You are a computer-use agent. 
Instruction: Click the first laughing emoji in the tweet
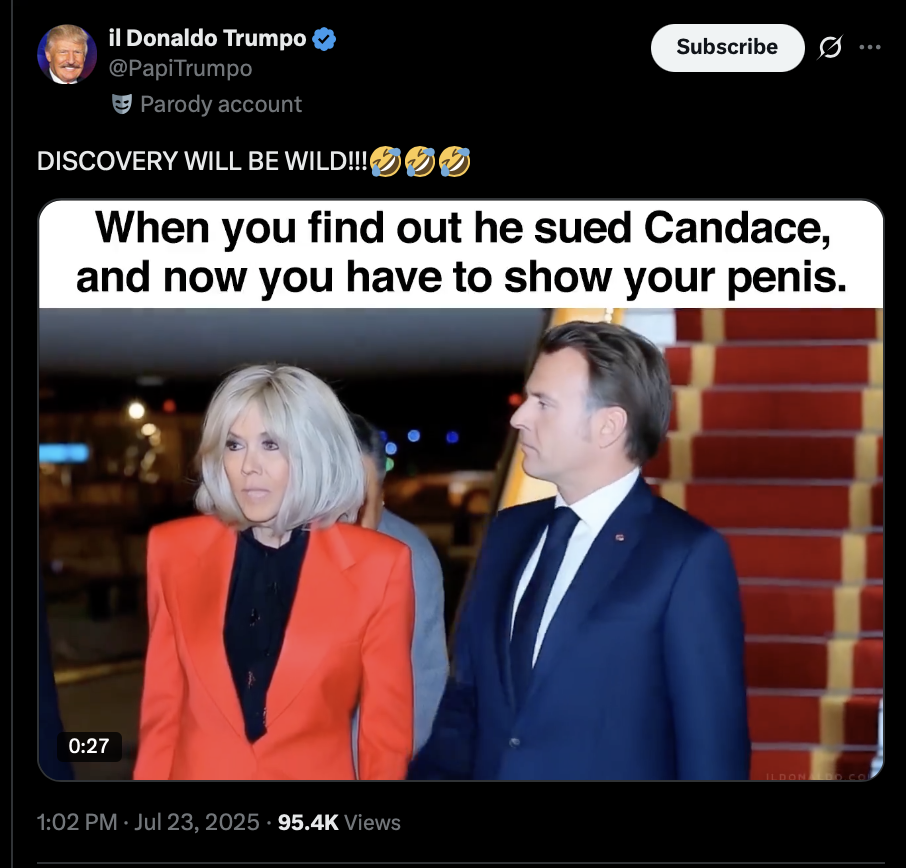385,161
